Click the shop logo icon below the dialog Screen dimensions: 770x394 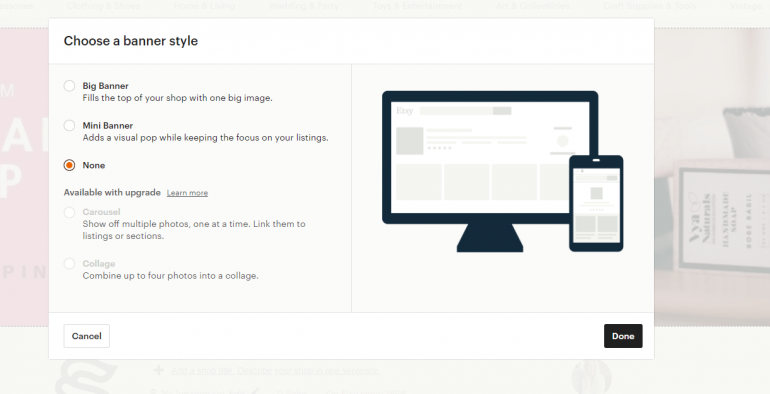point(86,376)
